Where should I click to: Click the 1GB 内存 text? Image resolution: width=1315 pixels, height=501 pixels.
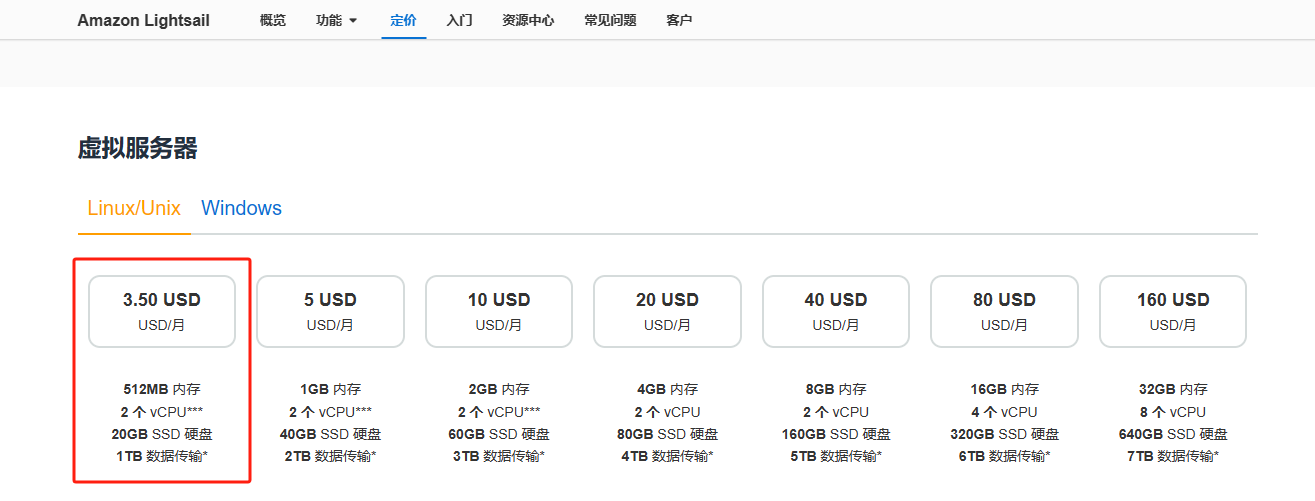(x=330, y=389)
